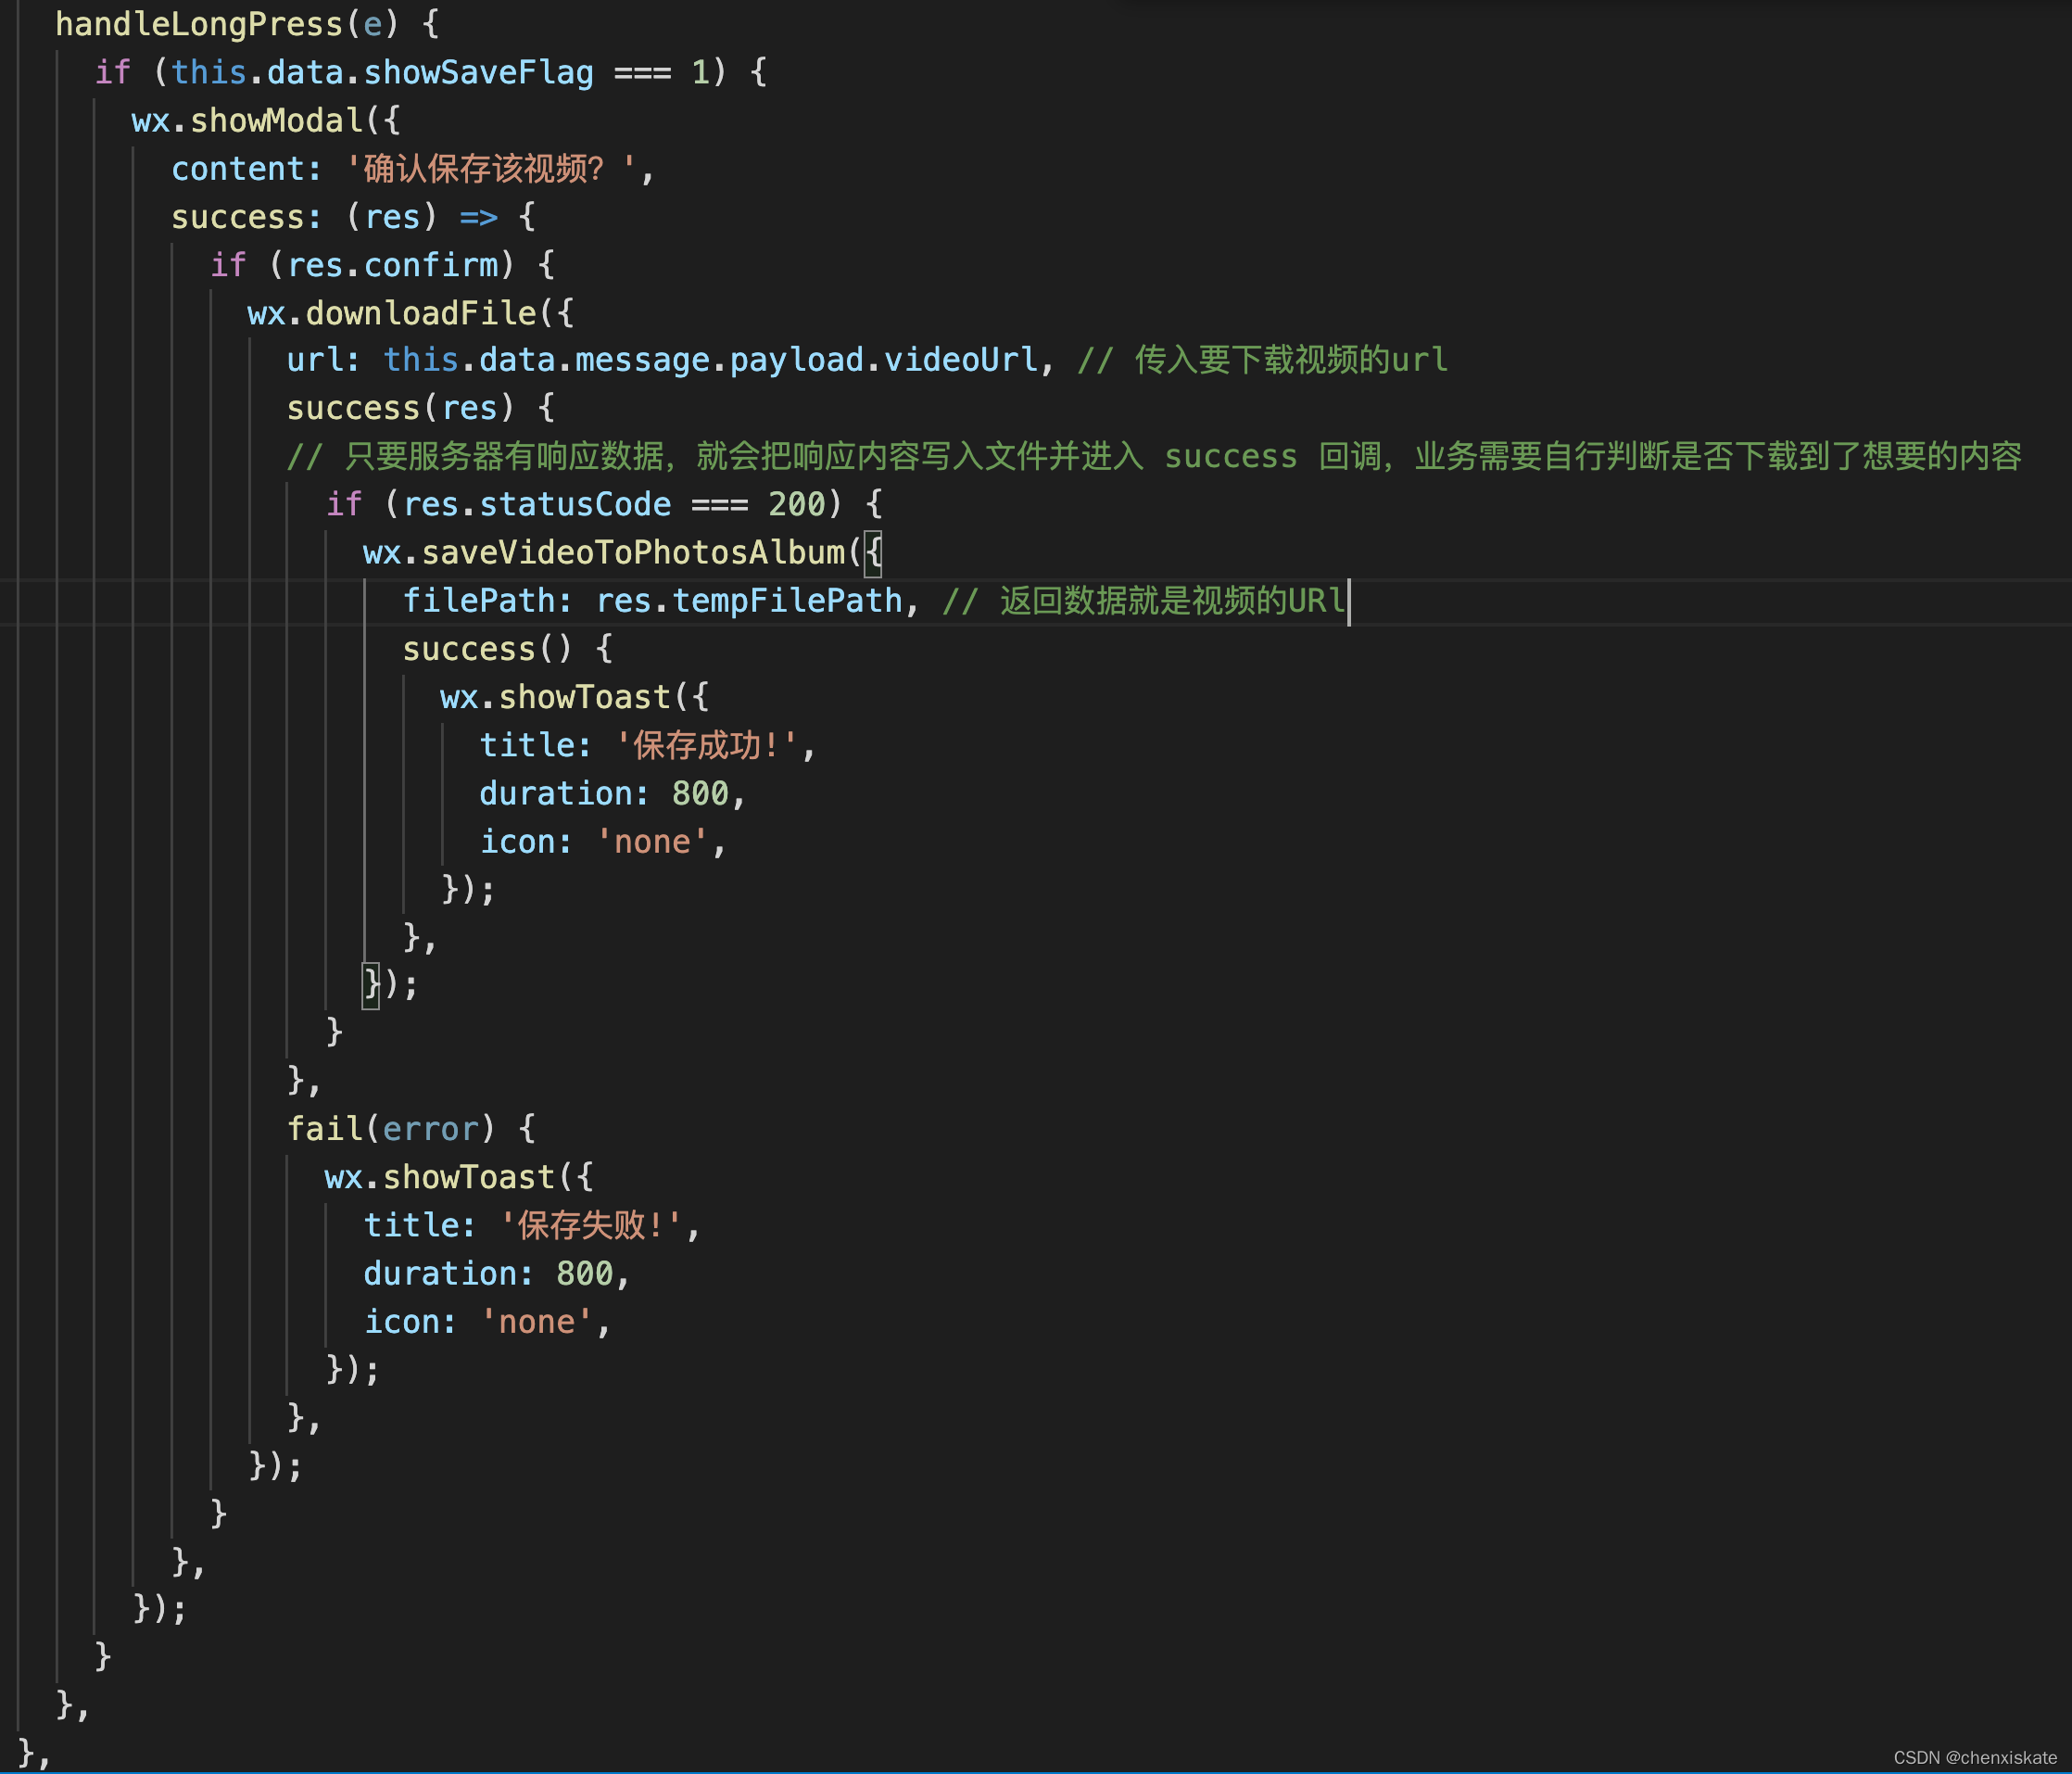Click the handleLongPress function name
2072x1774 pixels.
click(x=199, y=24)
